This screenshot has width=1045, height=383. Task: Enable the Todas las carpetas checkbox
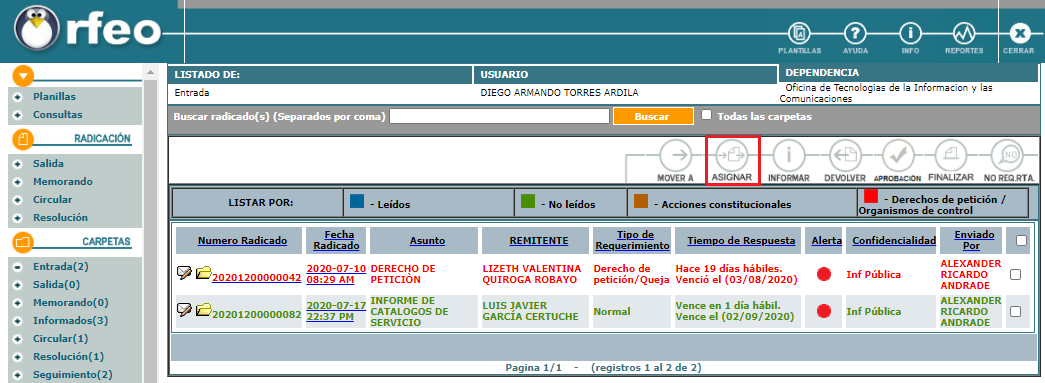(x=707, y=115)
